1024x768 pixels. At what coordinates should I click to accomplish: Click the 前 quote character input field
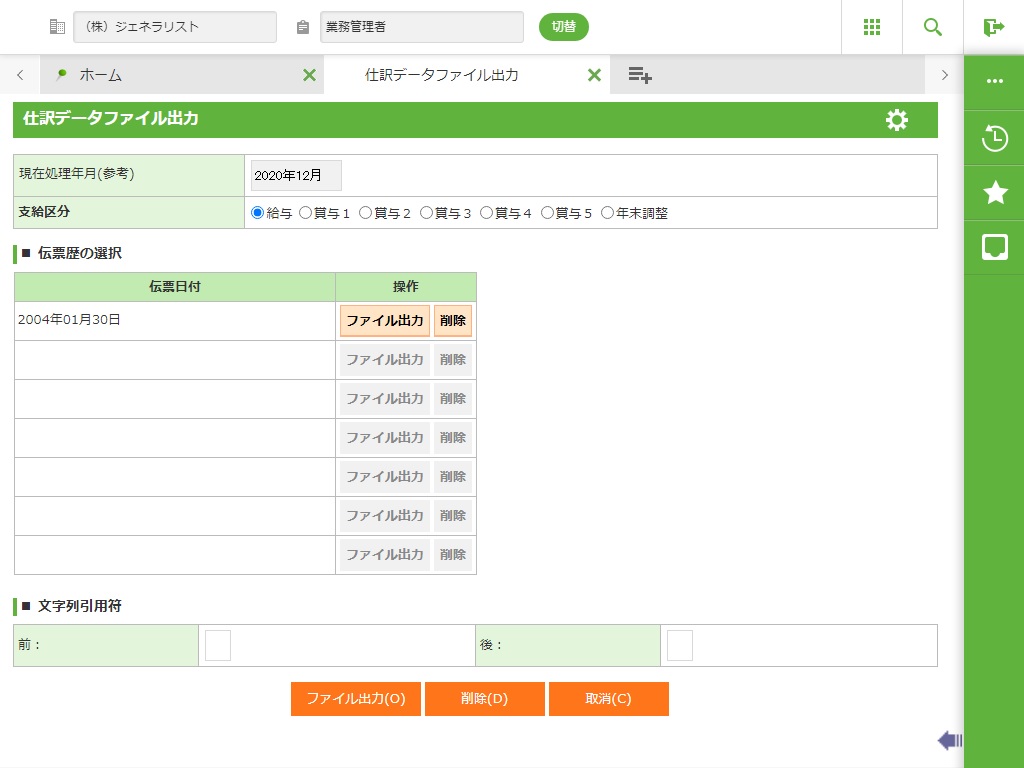[218, 645]
